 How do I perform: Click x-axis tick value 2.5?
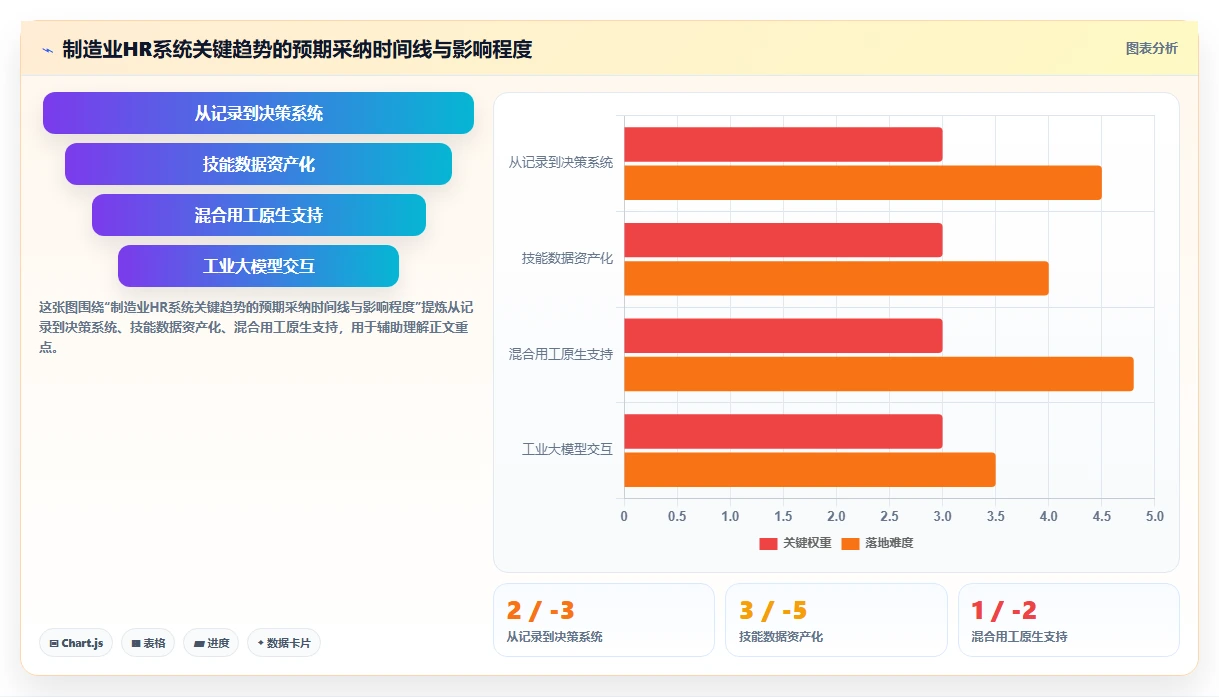point(889,516)
